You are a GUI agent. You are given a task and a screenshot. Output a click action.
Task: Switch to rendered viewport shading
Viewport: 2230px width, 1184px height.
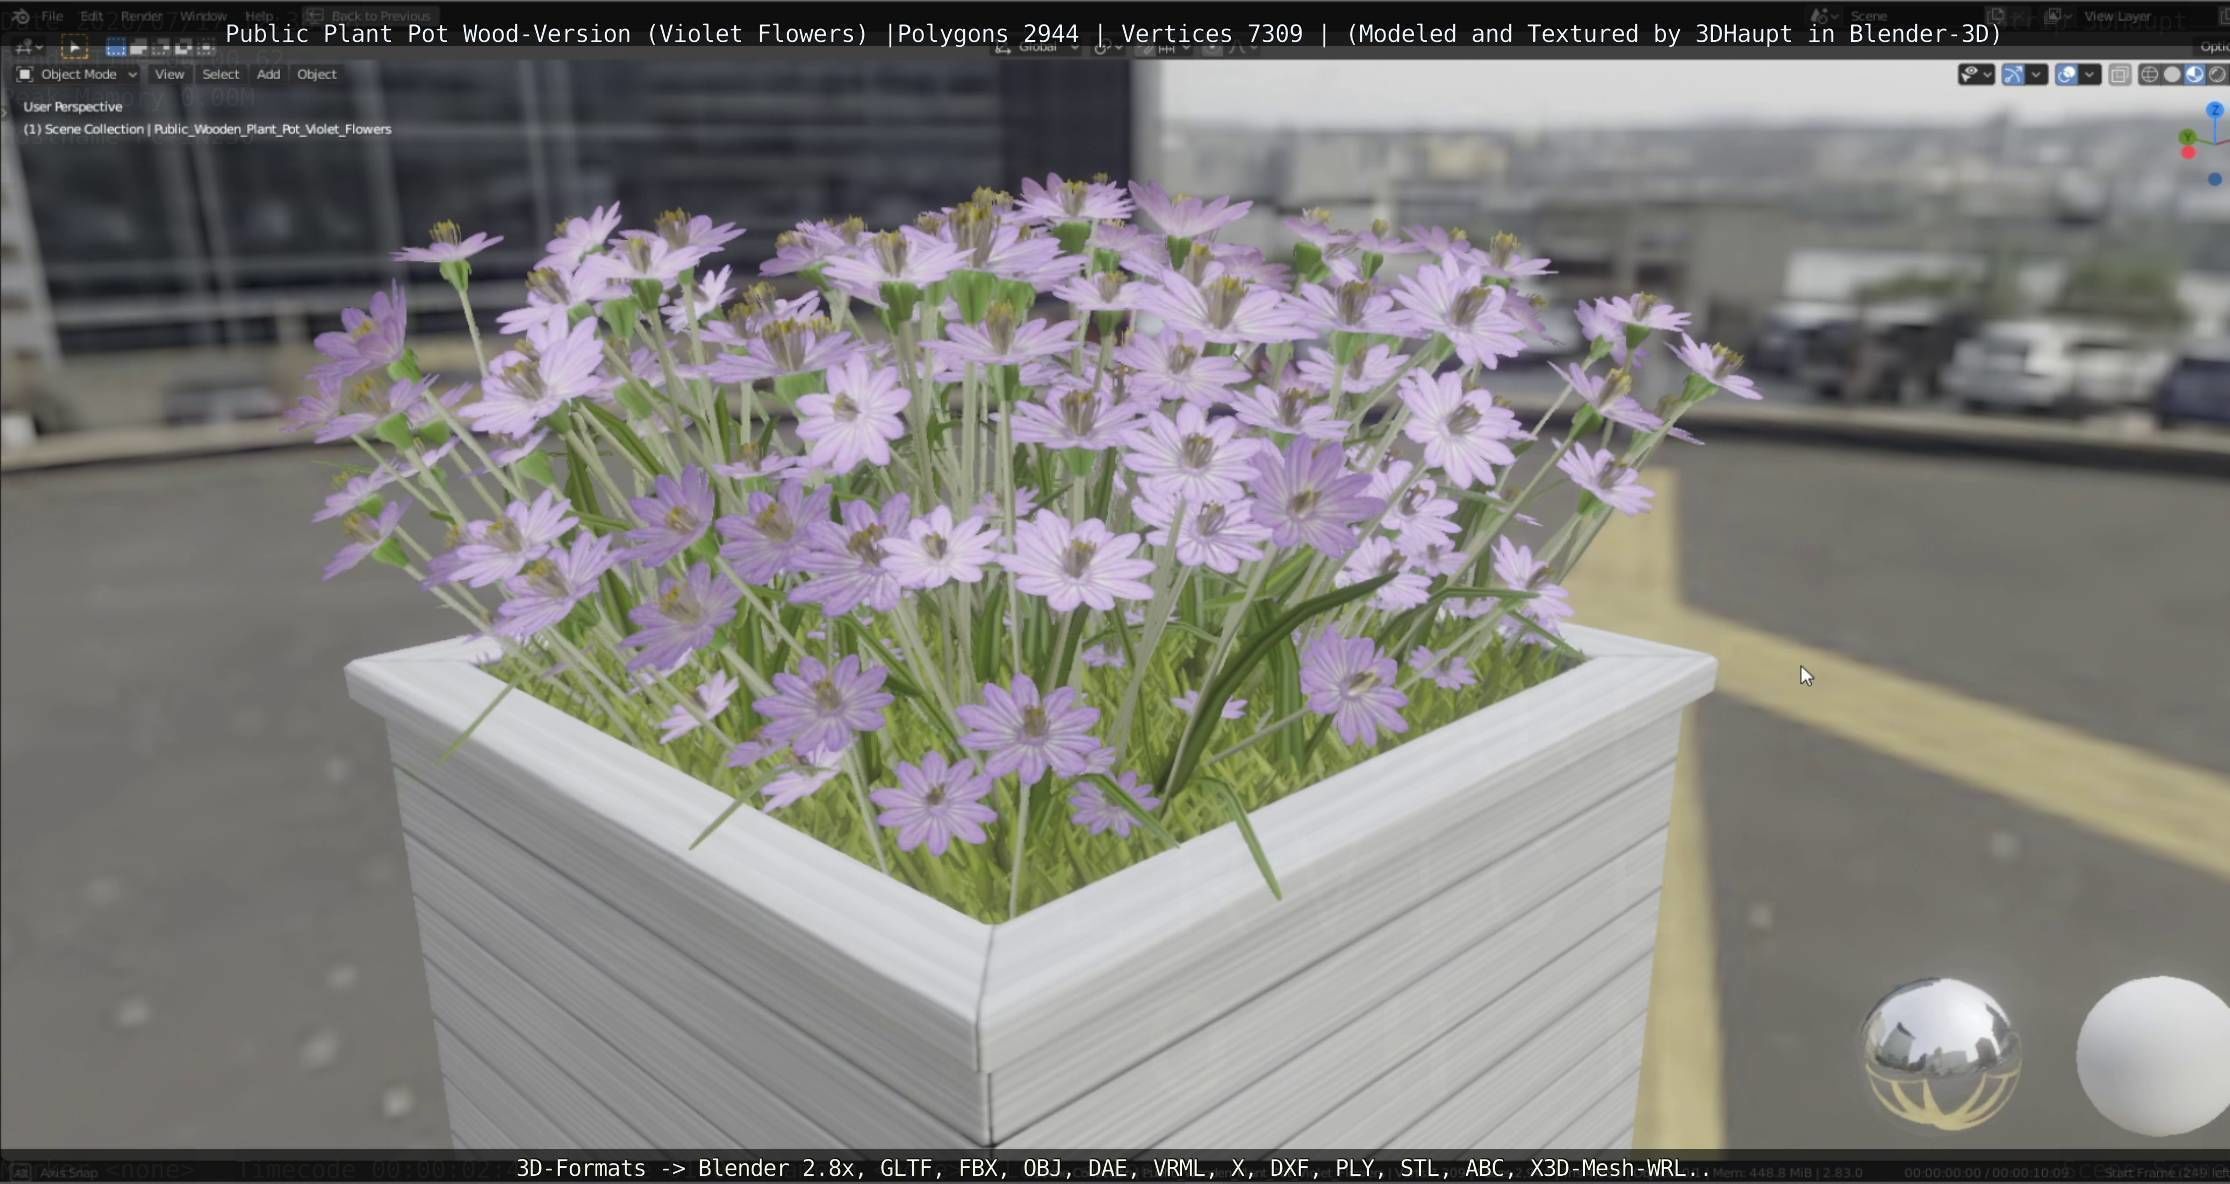tap(2217, 74)
